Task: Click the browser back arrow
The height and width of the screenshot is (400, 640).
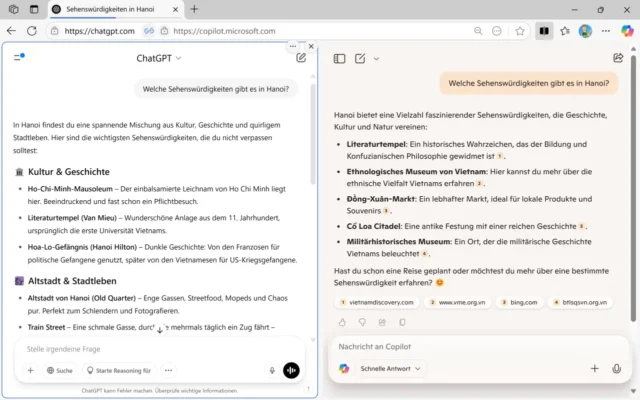Action: [11, 31]
